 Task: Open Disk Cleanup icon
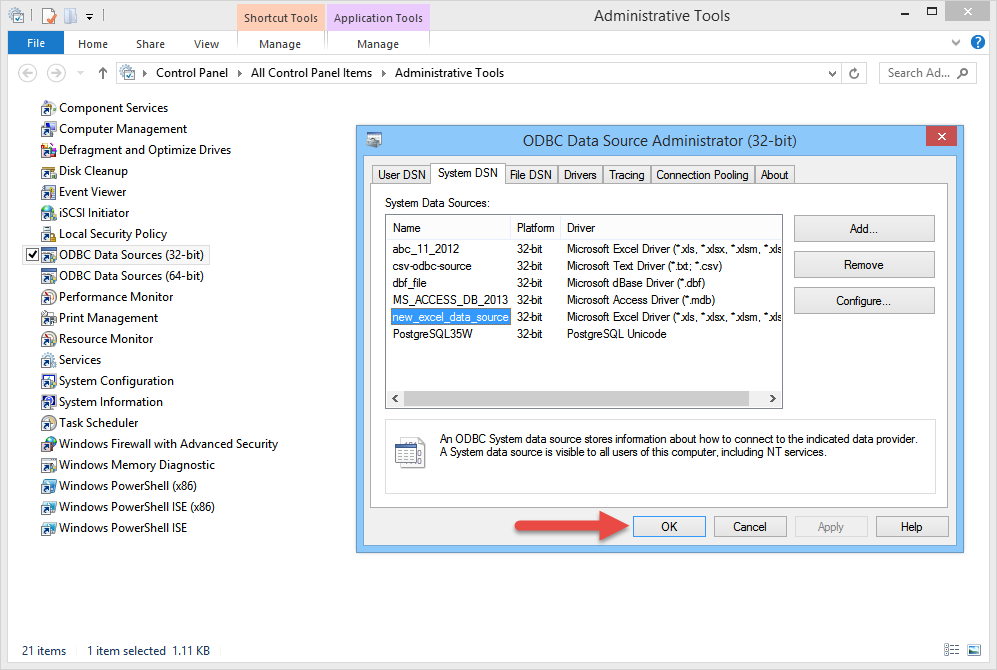coord(48,171)
